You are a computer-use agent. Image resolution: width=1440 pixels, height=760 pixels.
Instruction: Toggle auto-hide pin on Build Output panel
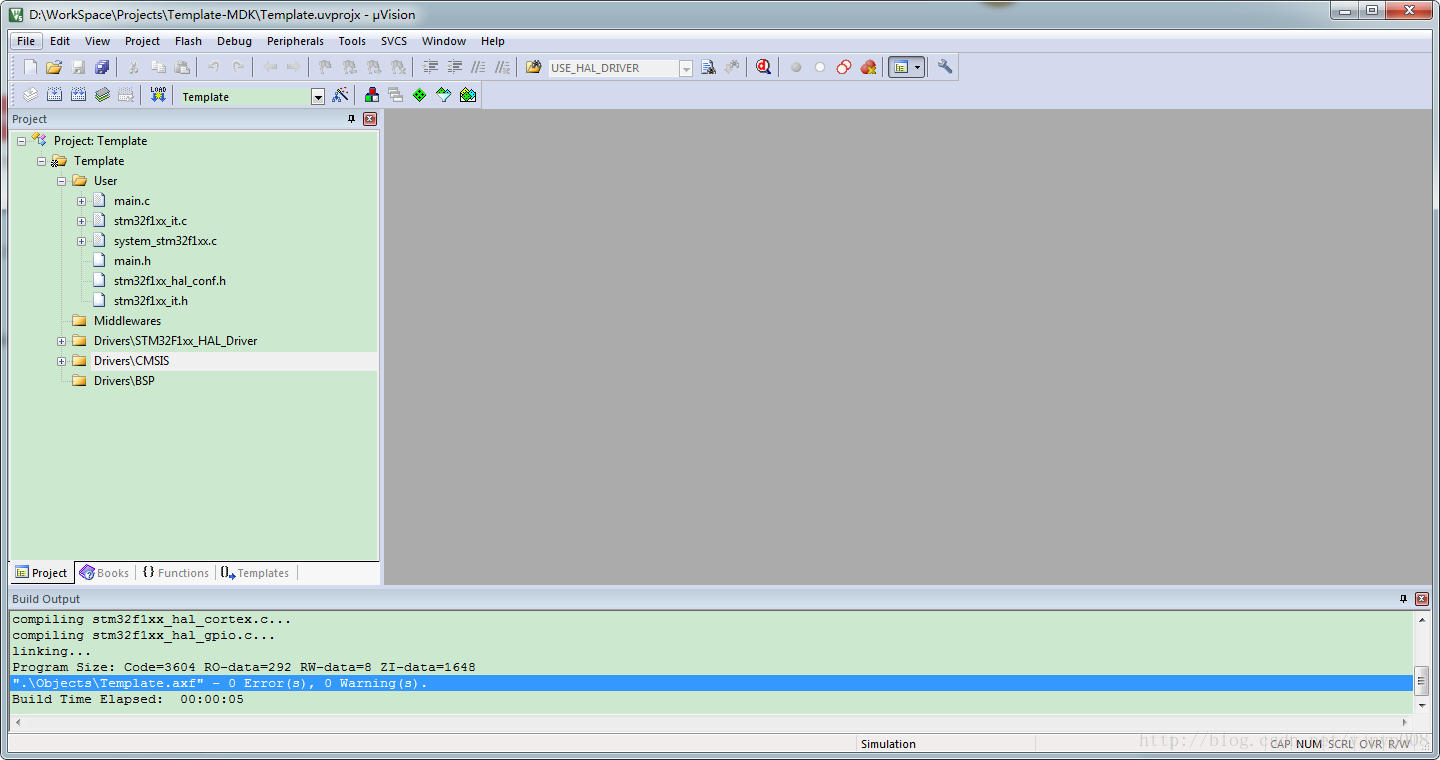click(x=1403, y=599)
